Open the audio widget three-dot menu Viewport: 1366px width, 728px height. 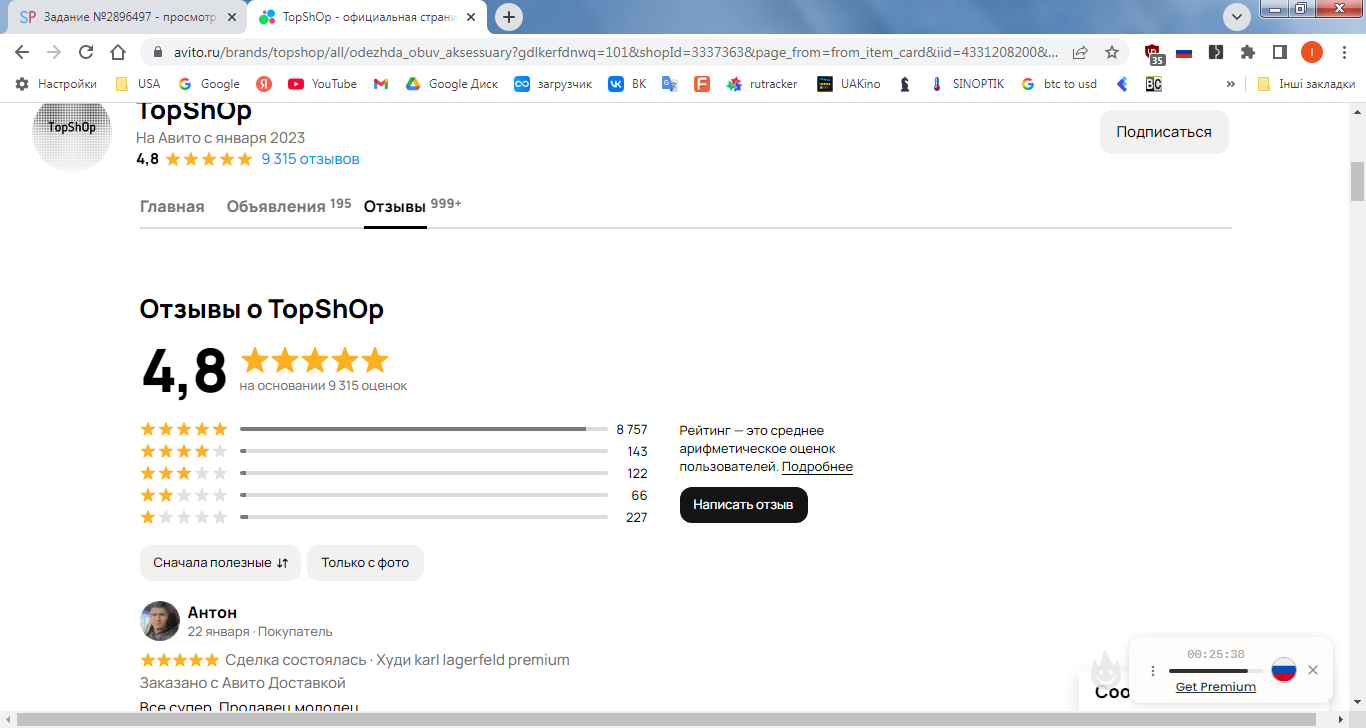click(1153, 671)
